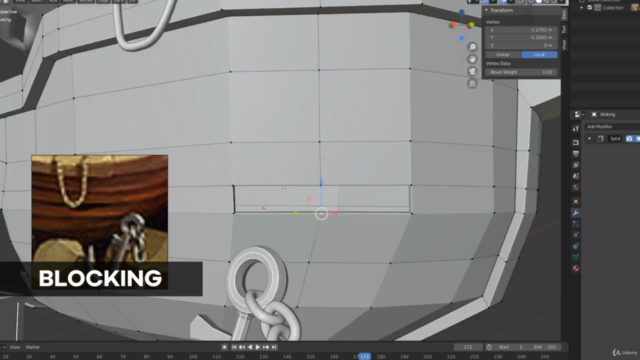Open the timeline Marker menu

33,347
